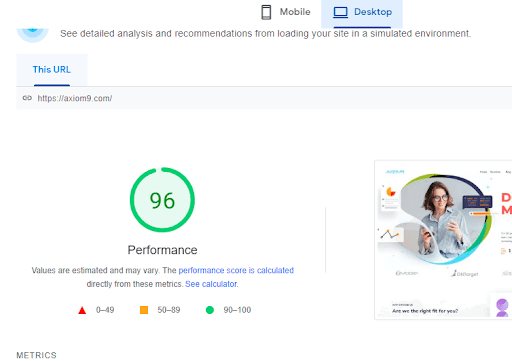The image size is (512, 361).
Task: Click the desktop laptop icon
Action: (x=340, y=12)
